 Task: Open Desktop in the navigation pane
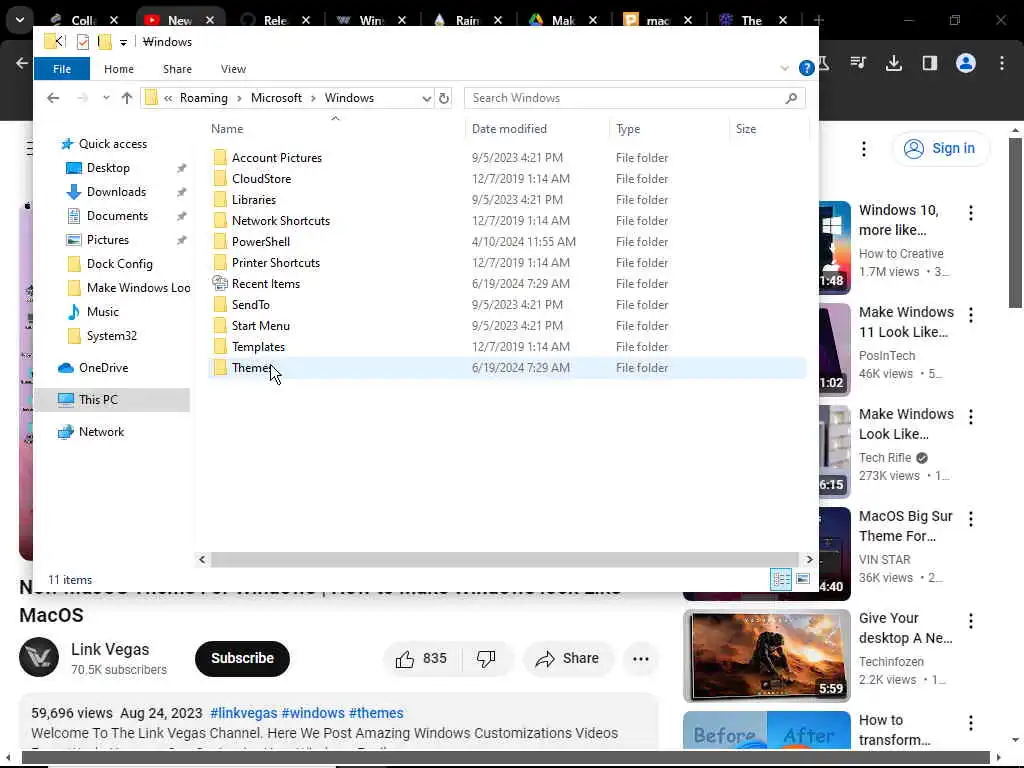108,168
